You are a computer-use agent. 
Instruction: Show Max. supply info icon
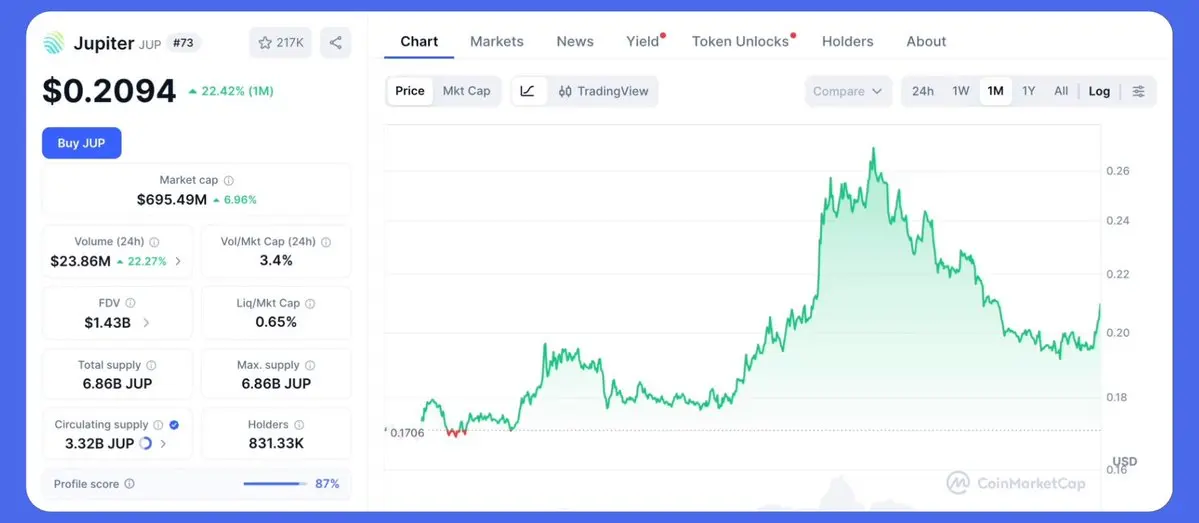310,365
